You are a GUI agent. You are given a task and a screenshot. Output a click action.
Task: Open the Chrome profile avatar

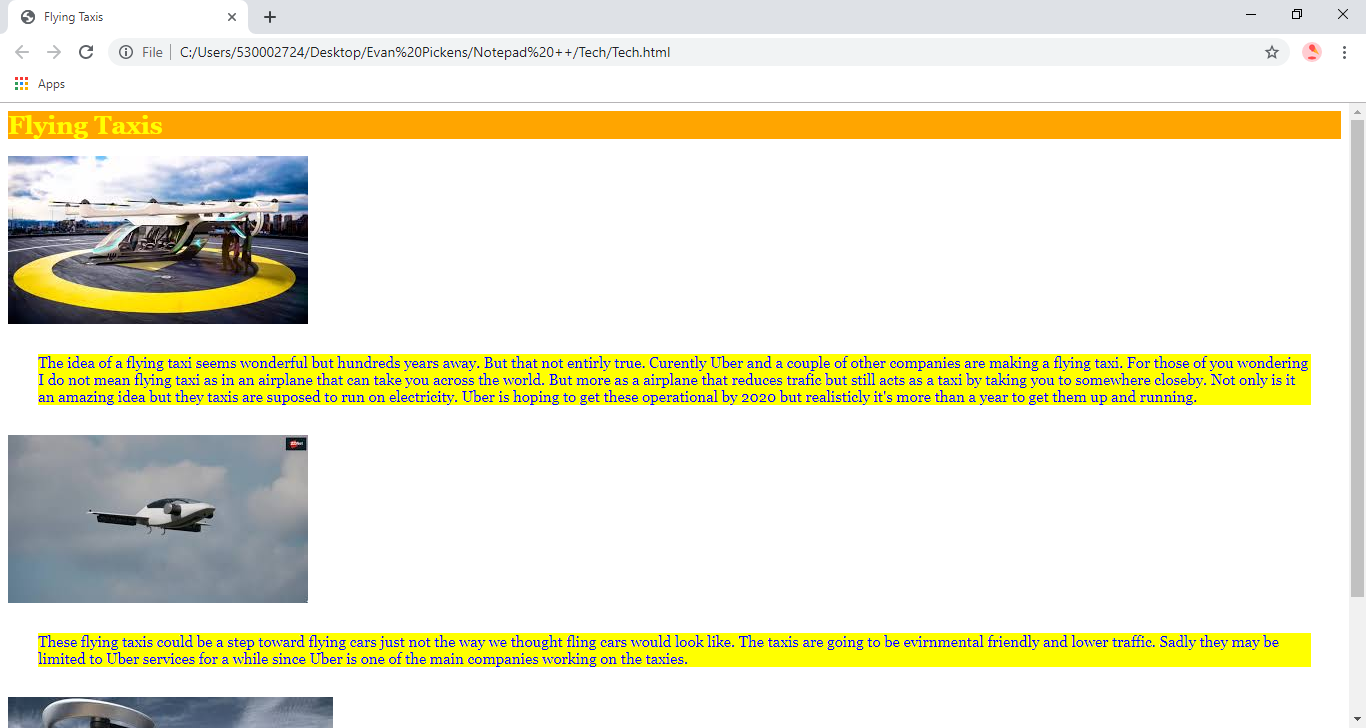click(x=1312, y=52)
